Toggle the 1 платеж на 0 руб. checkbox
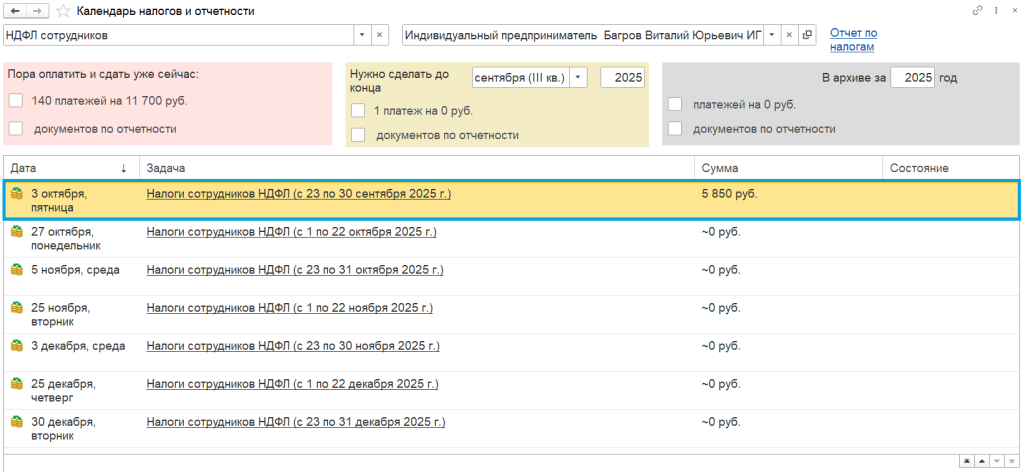 point(358,111)
